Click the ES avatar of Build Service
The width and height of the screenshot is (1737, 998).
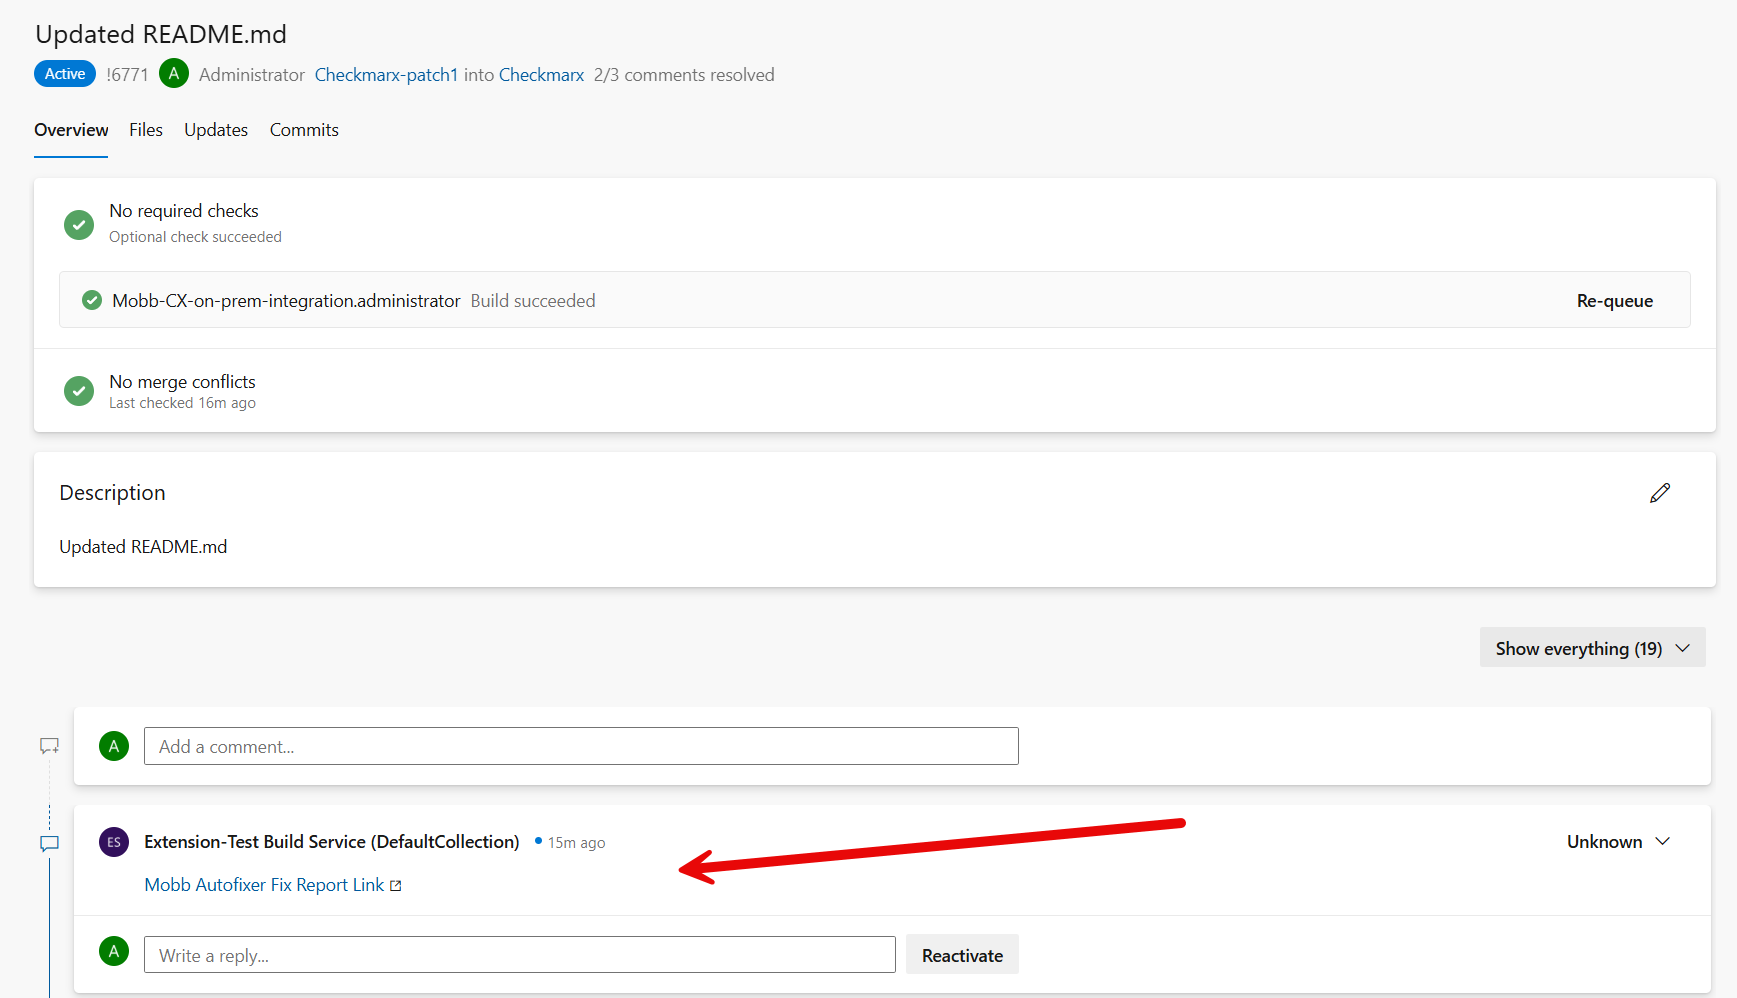coord(114,842)
